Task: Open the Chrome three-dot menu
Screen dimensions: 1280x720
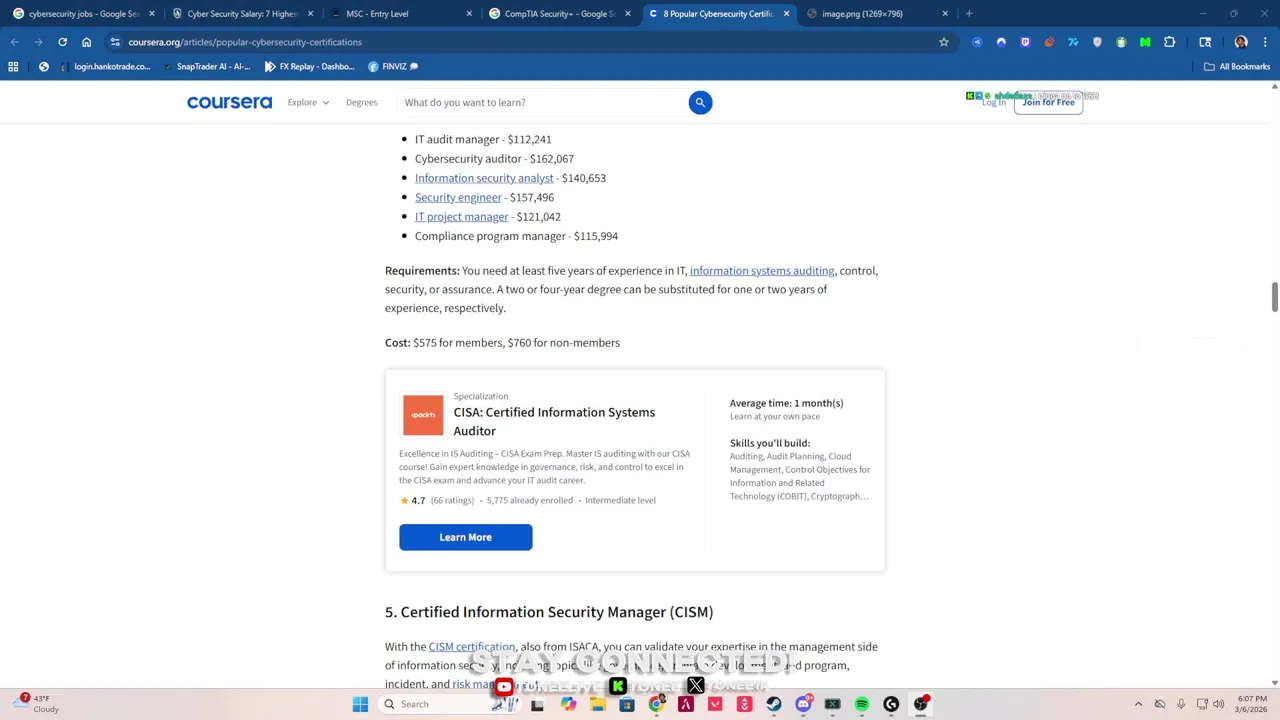Action: [x=1265, y=42]
